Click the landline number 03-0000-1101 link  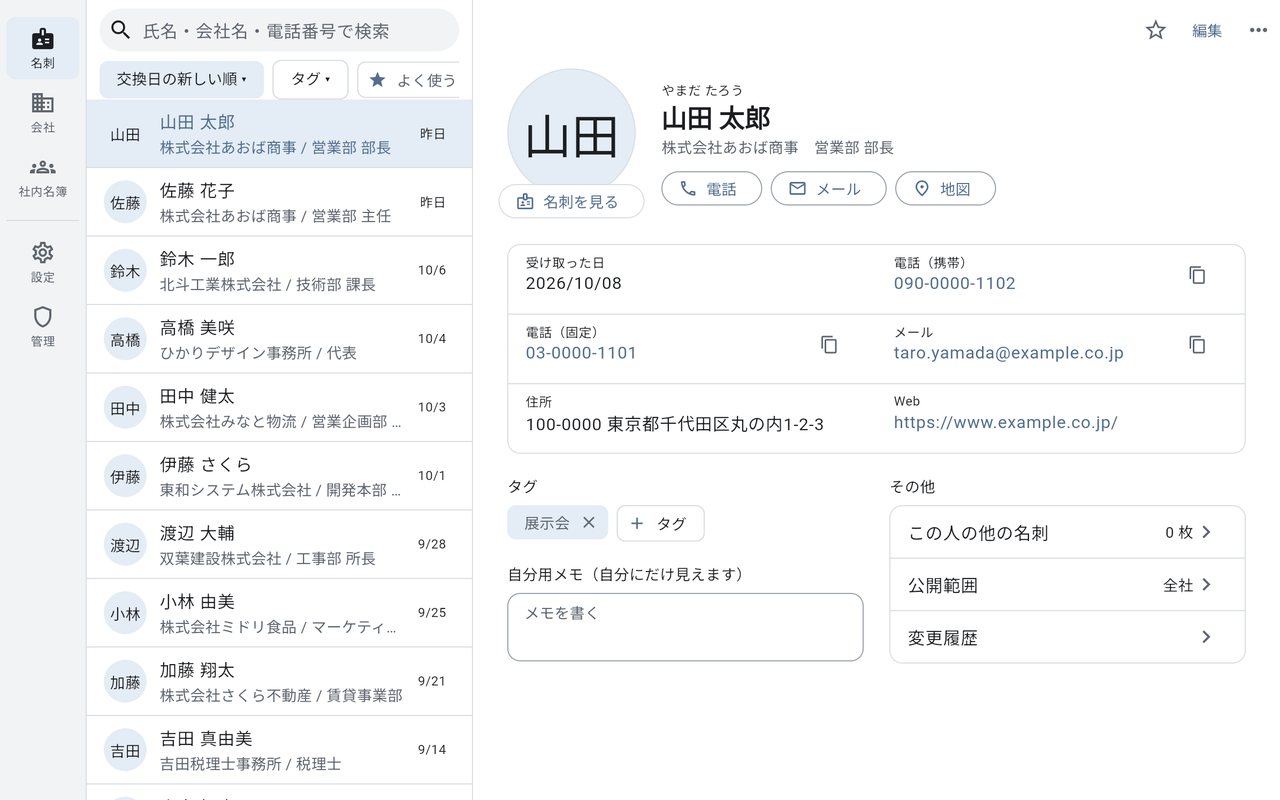(581, 353)
